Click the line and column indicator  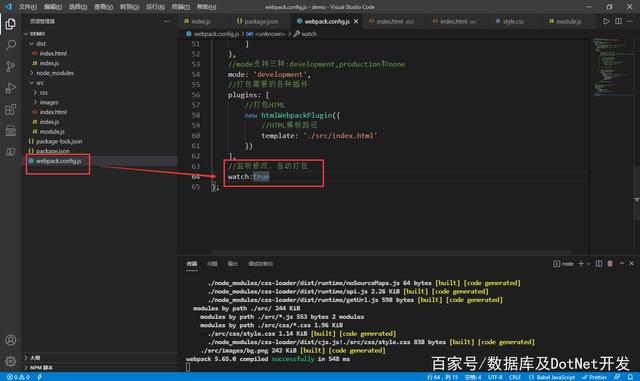pyautogui.click(x=442, y=377)
